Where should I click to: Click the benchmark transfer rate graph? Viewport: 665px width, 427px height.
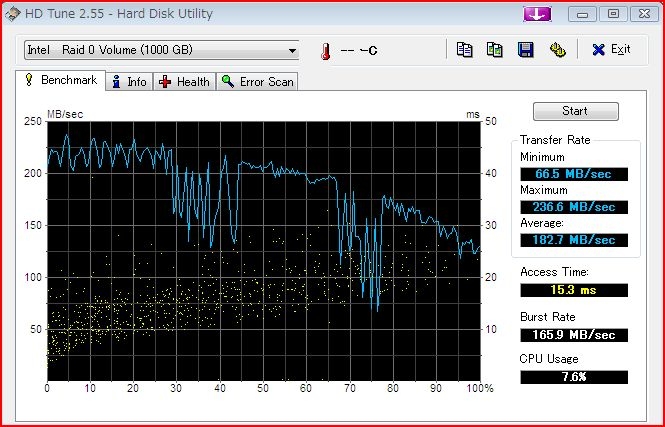[x=263, y=251]
